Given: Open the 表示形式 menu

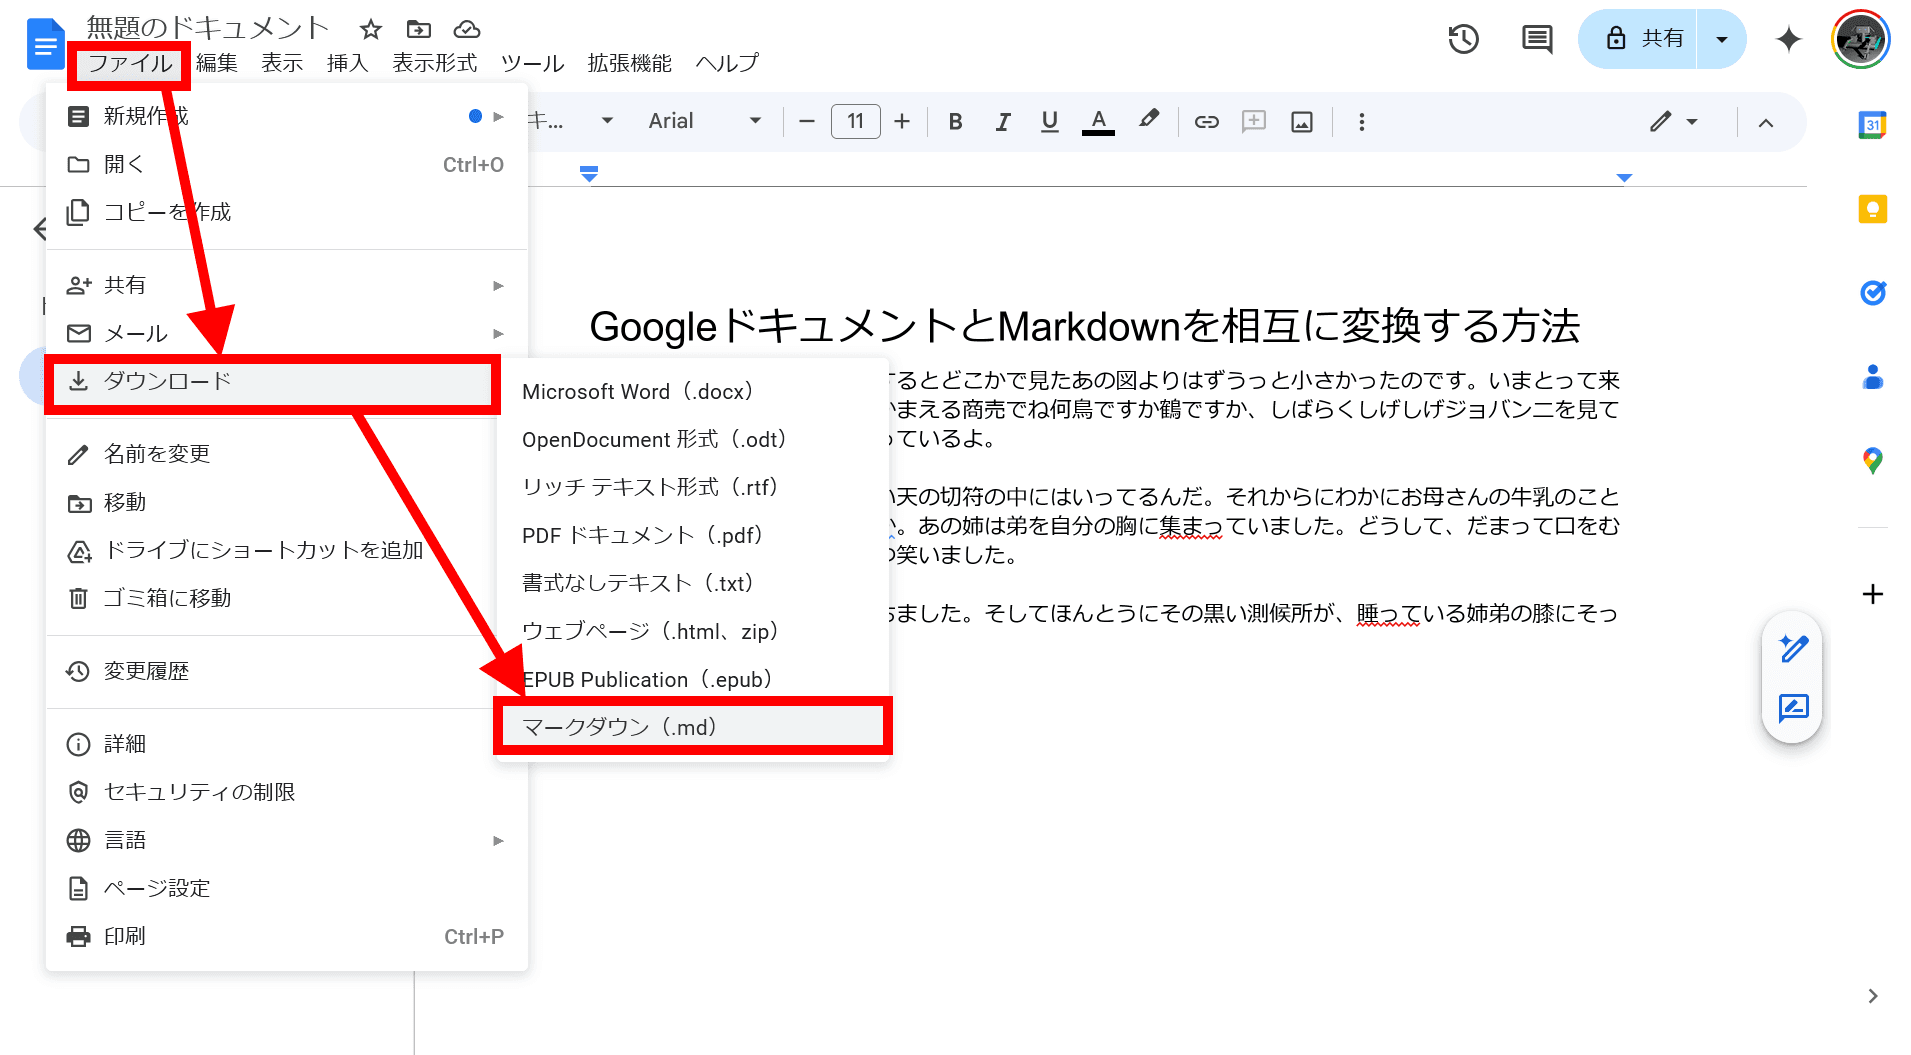Looking at the screenshot, I should pos(435,63).
